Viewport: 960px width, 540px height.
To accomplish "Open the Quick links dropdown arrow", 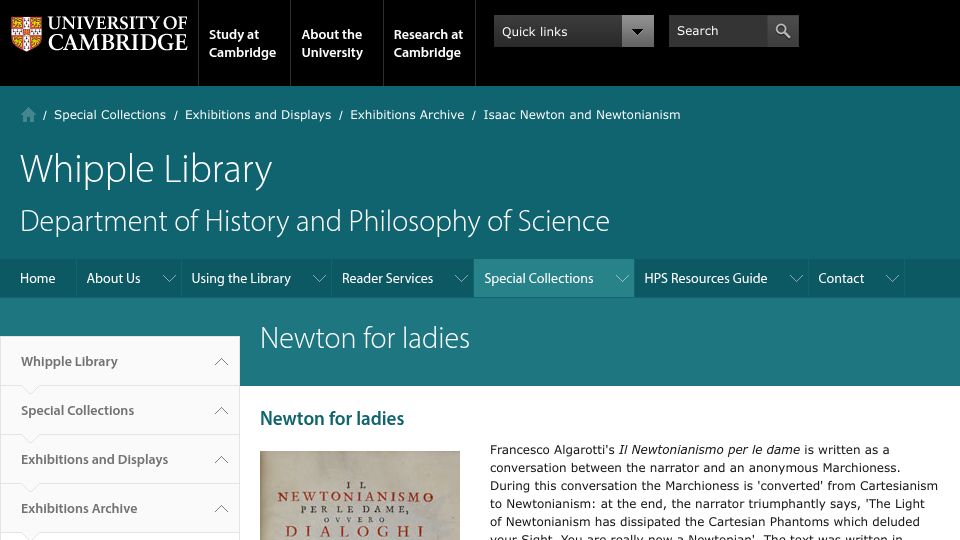I will click(637, 31).
